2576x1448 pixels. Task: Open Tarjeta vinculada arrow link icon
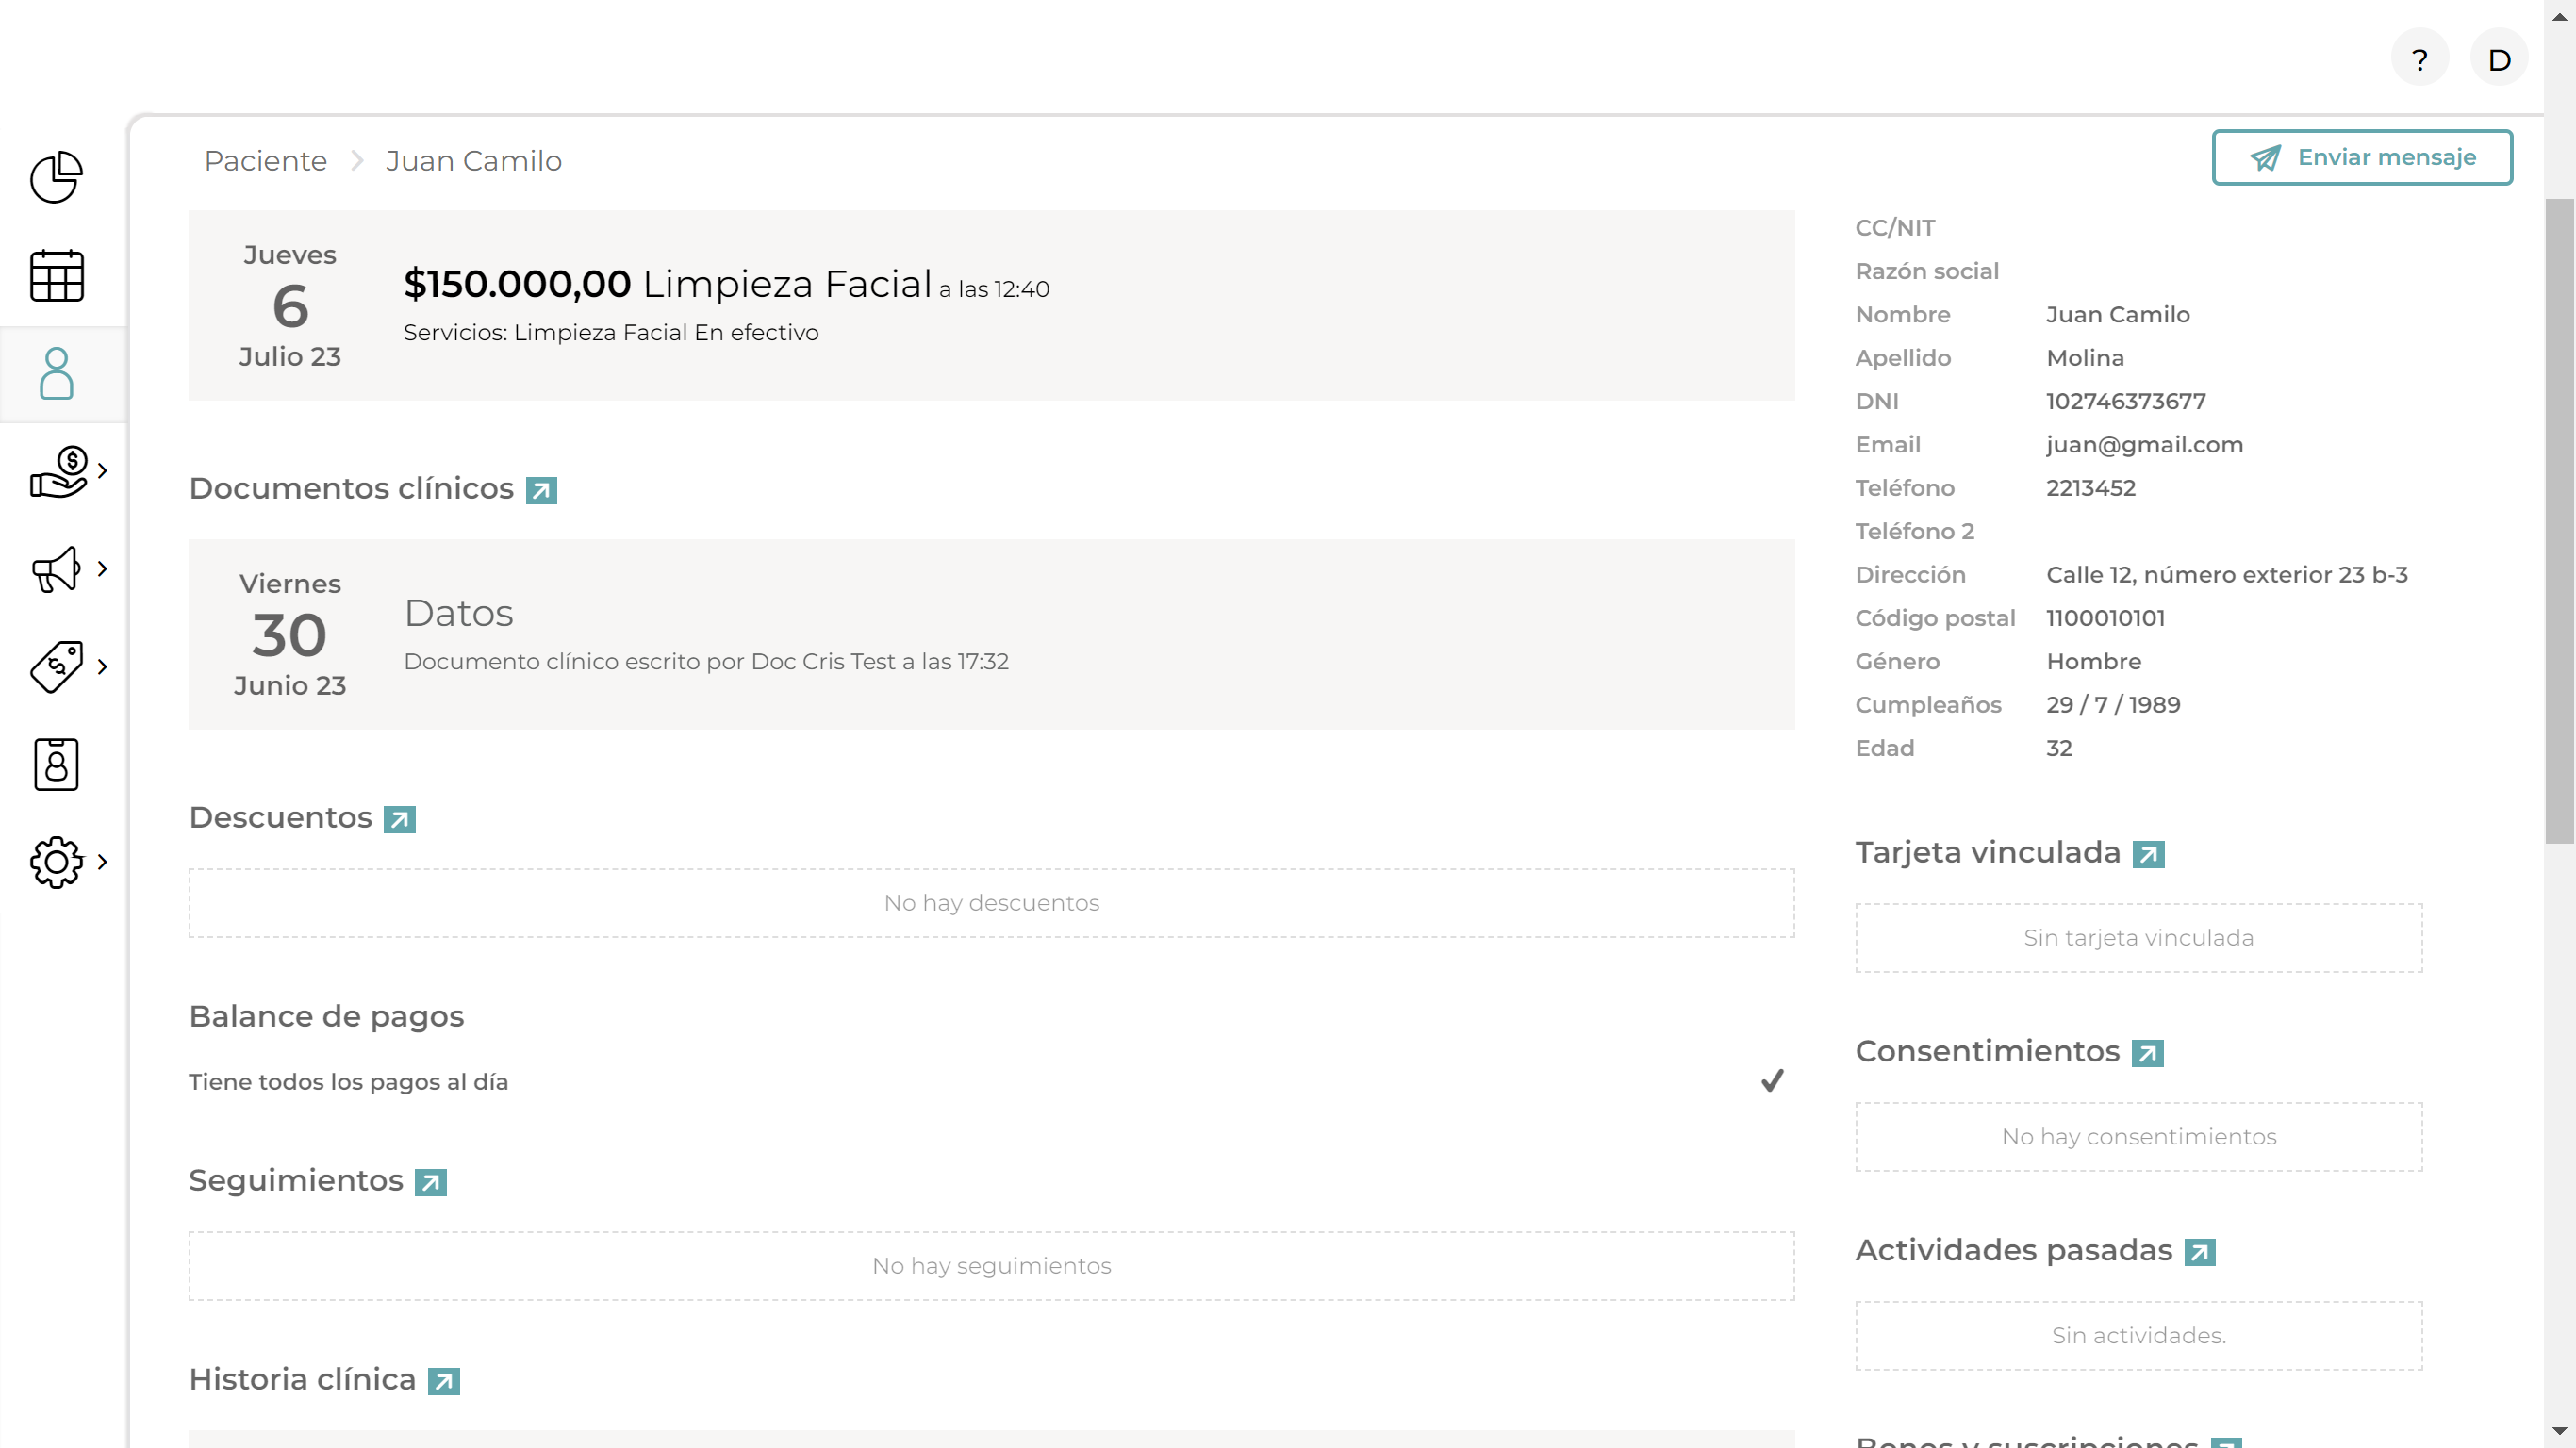pyautogui.click(x=2148, y=854)
